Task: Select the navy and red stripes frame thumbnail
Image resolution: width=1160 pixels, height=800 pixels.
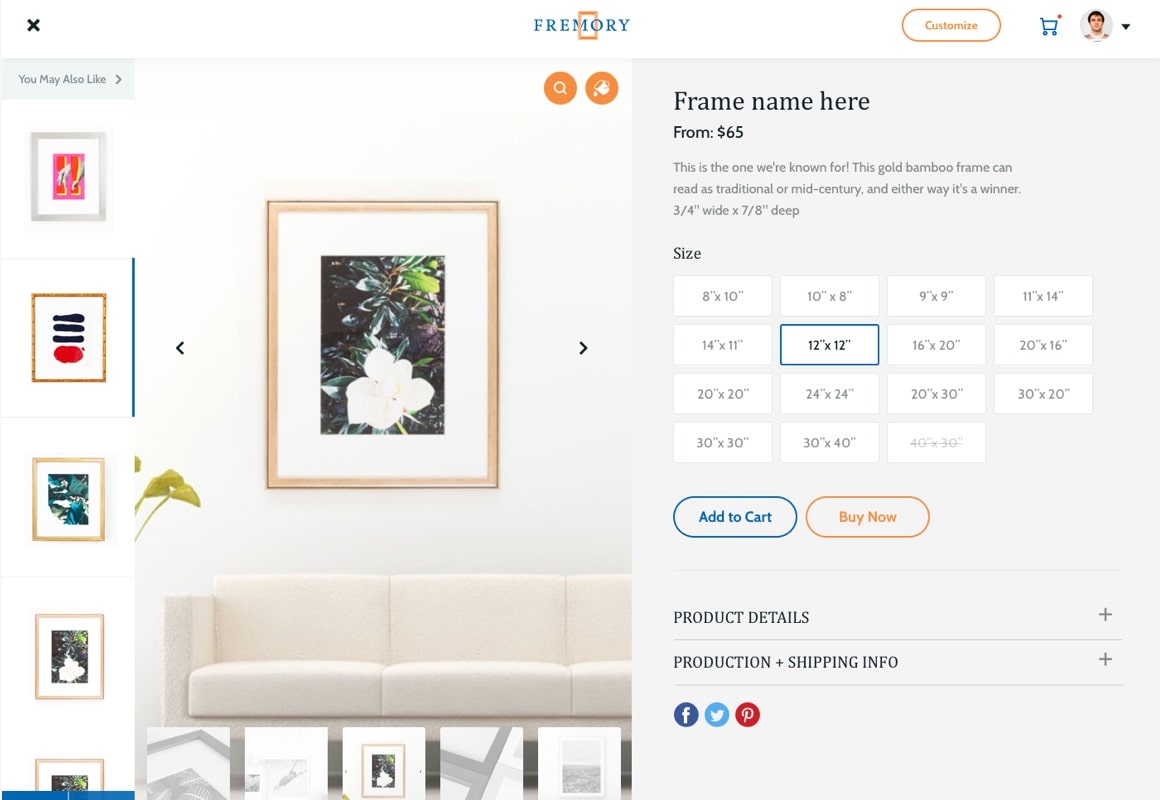Action: tap(68, 337)
